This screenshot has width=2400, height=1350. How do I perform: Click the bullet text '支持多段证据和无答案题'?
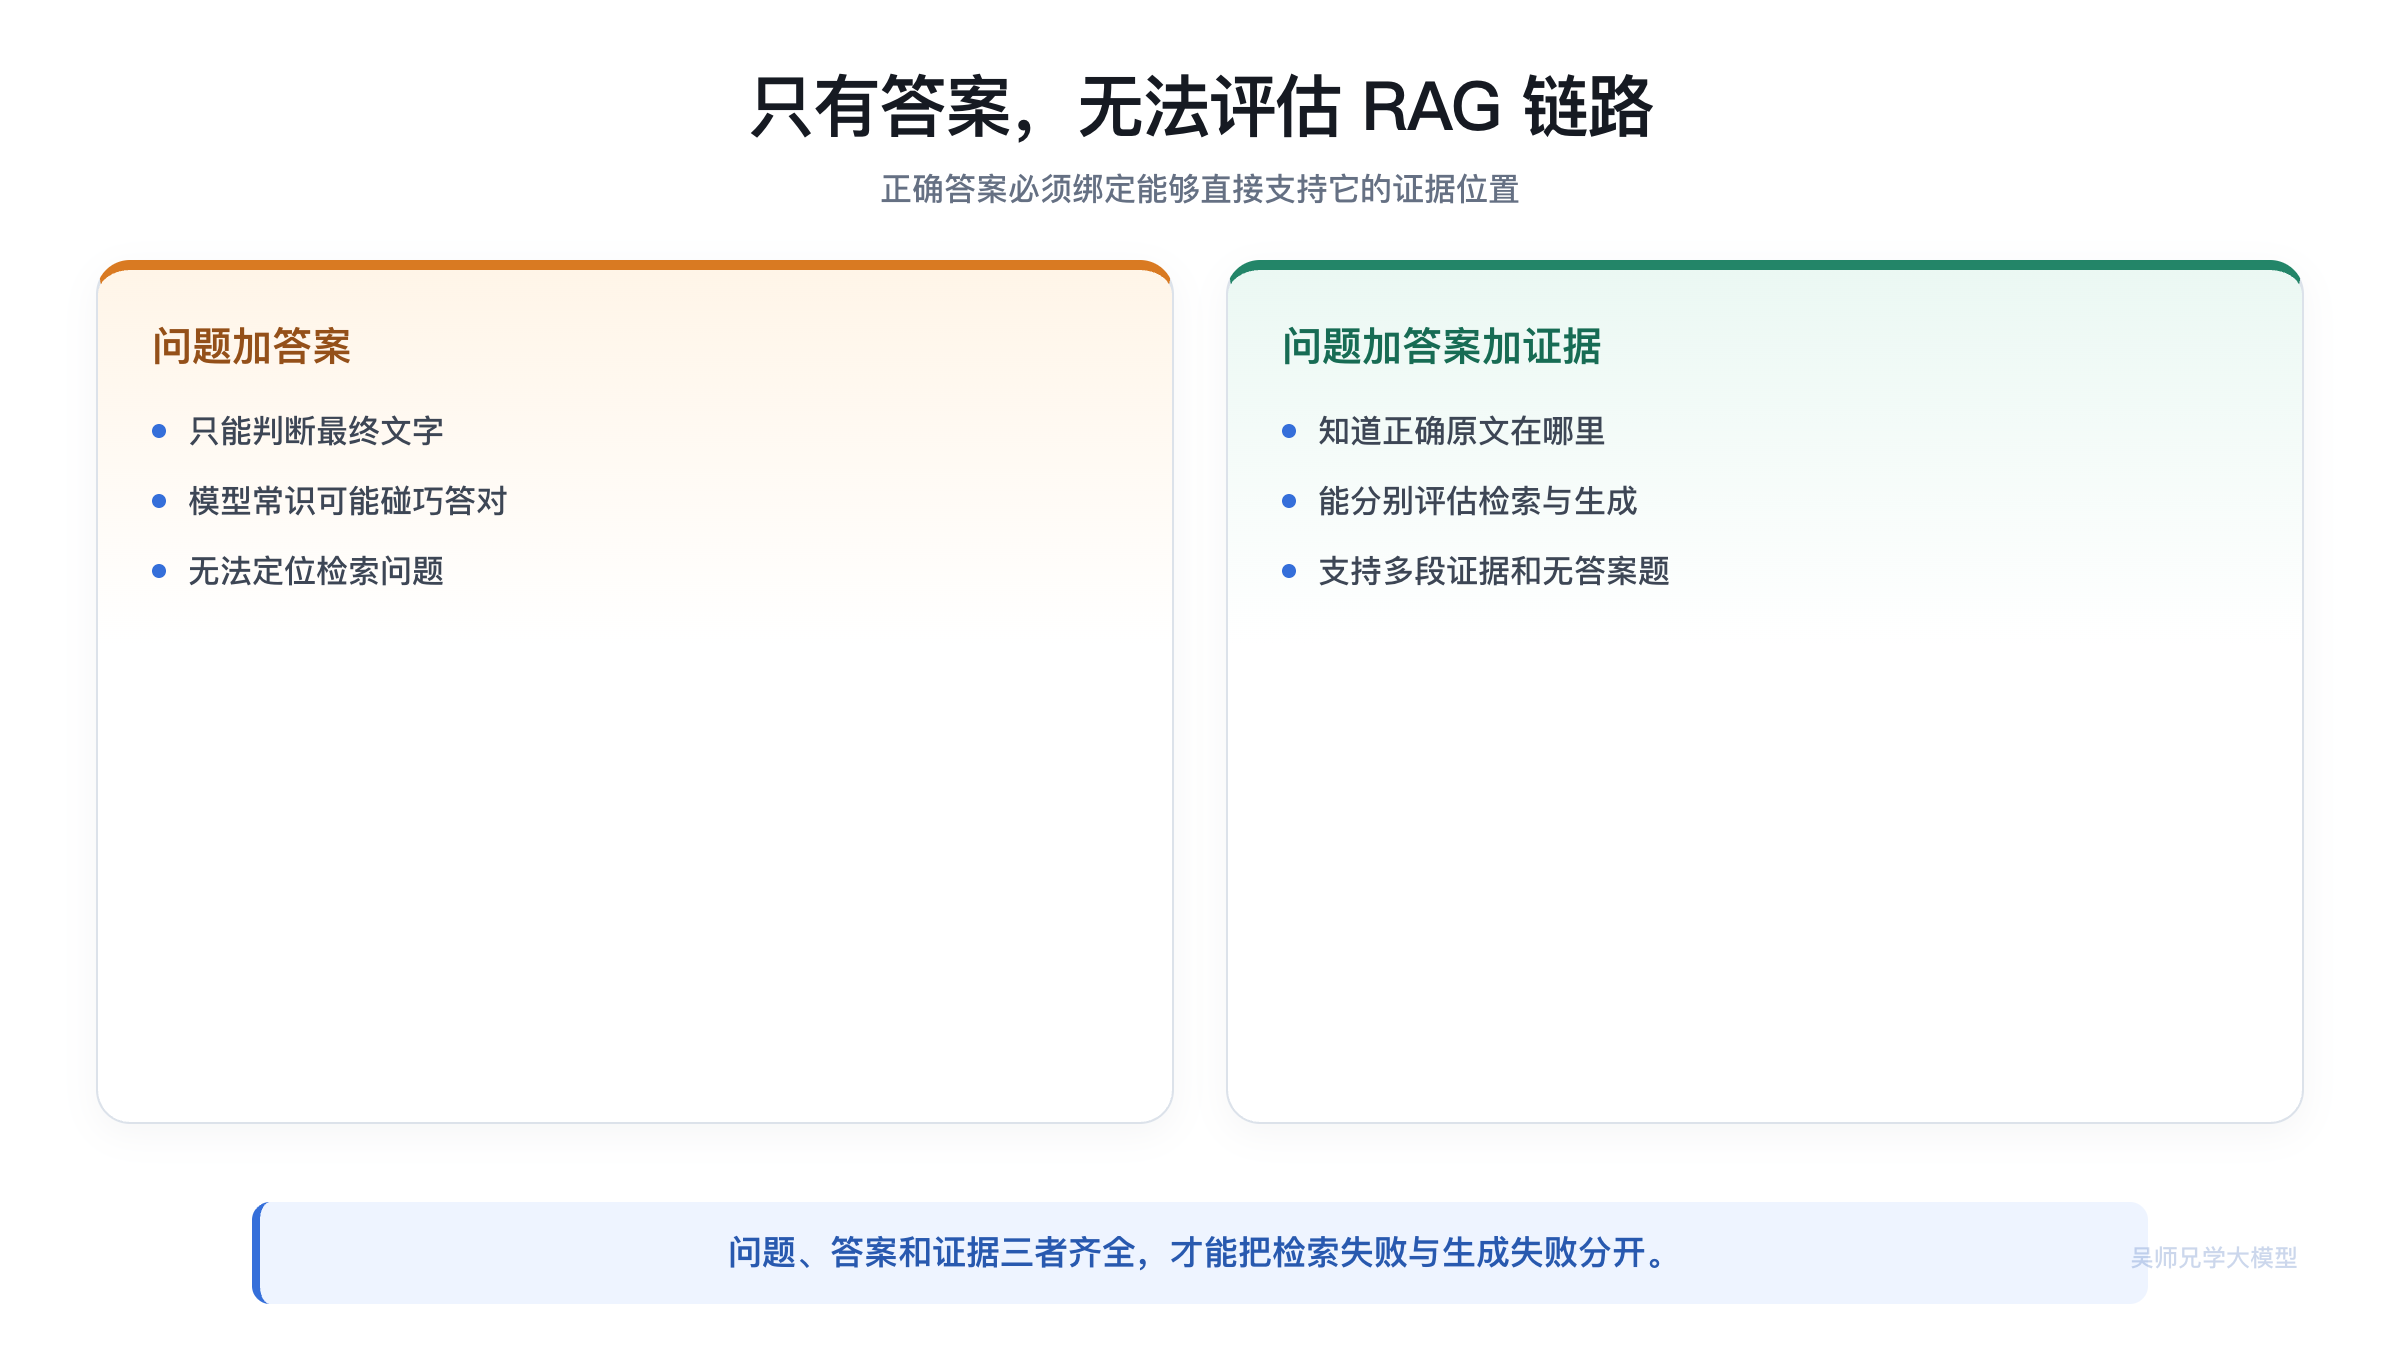tap(1494, 571)
